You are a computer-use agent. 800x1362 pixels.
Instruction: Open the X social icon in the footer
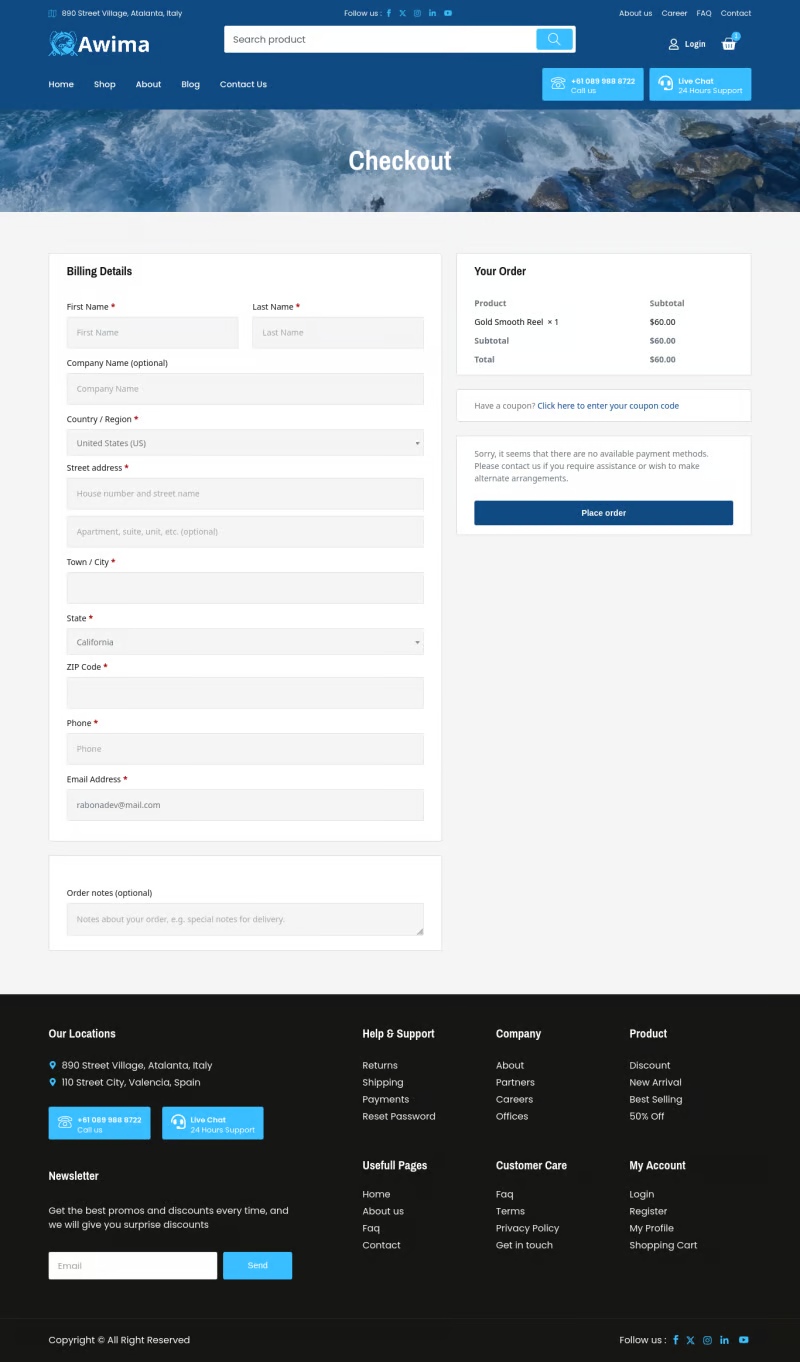(x=691, y=1340)
